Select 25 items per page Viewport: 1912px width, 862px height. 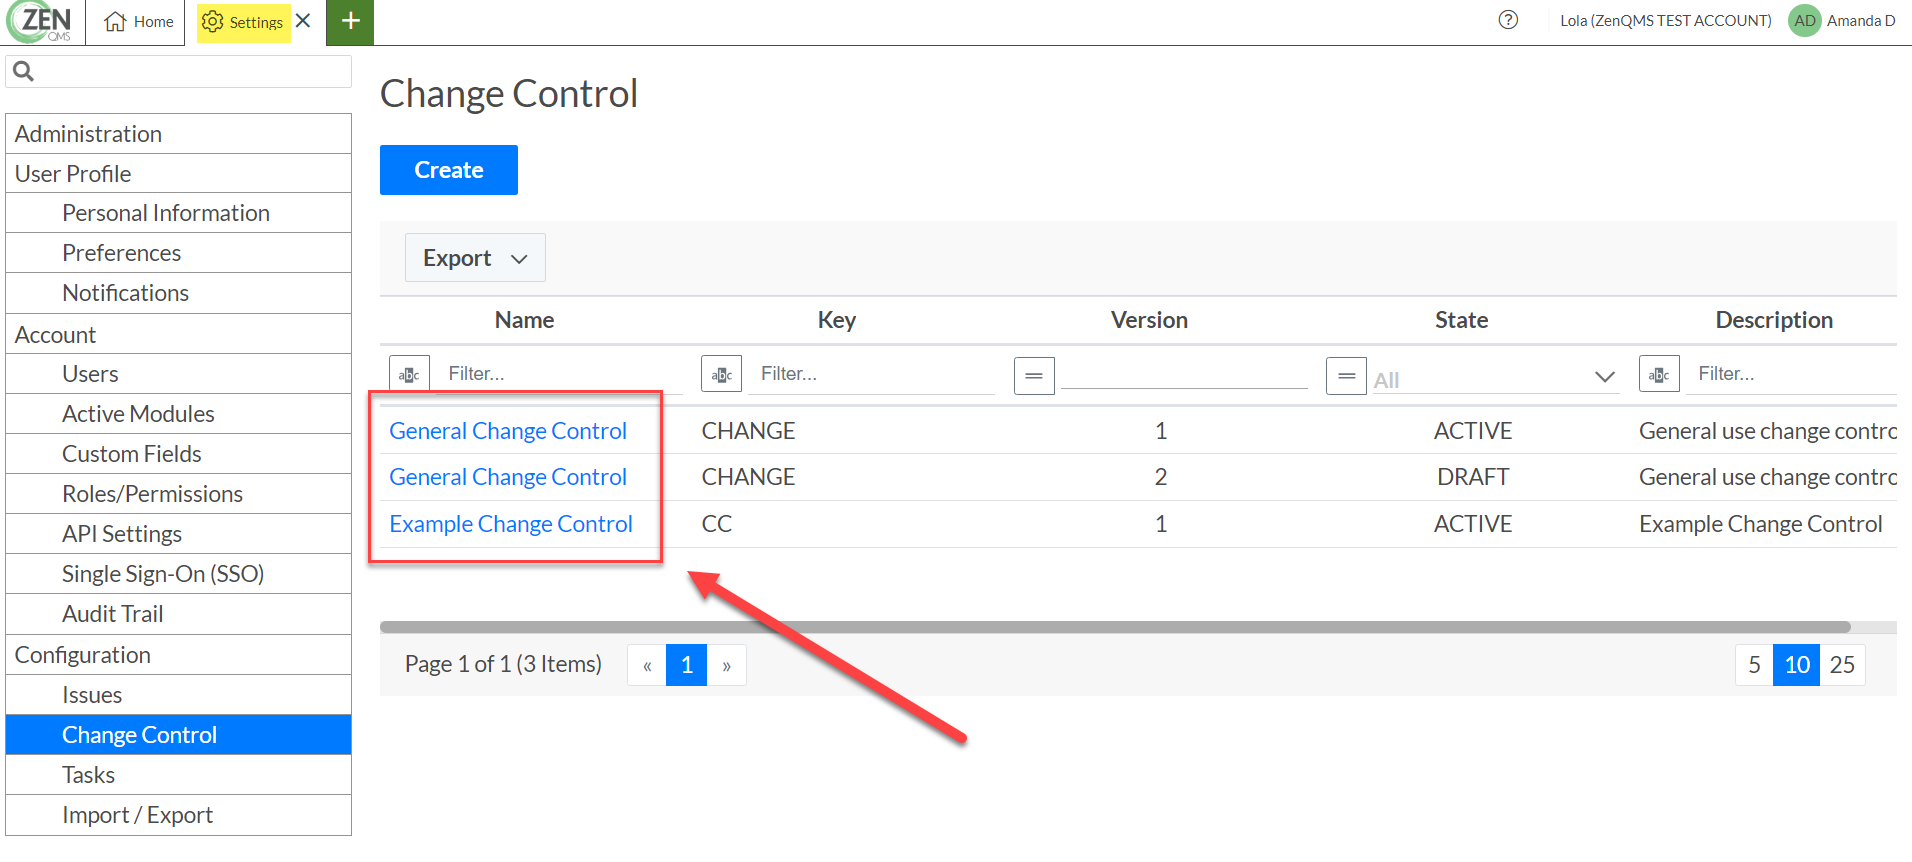pos(1842,665)
